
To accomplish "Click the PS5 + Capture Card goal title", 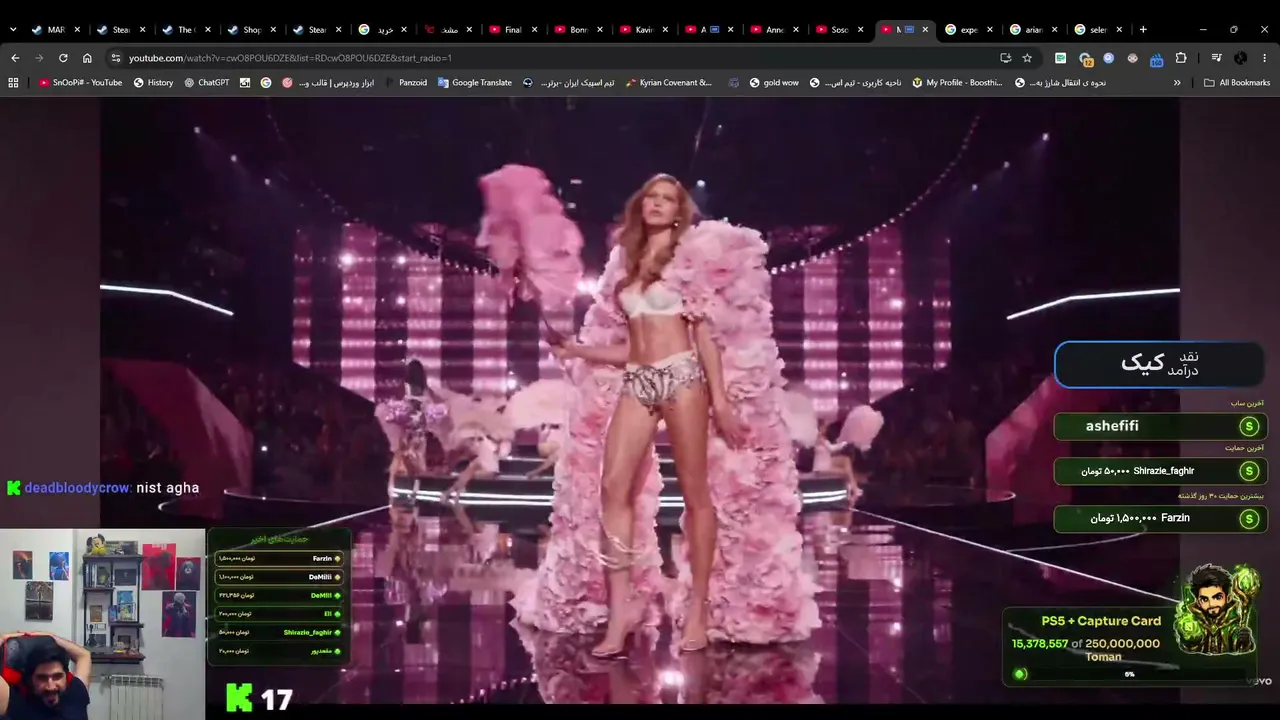I will point(1101,621).
